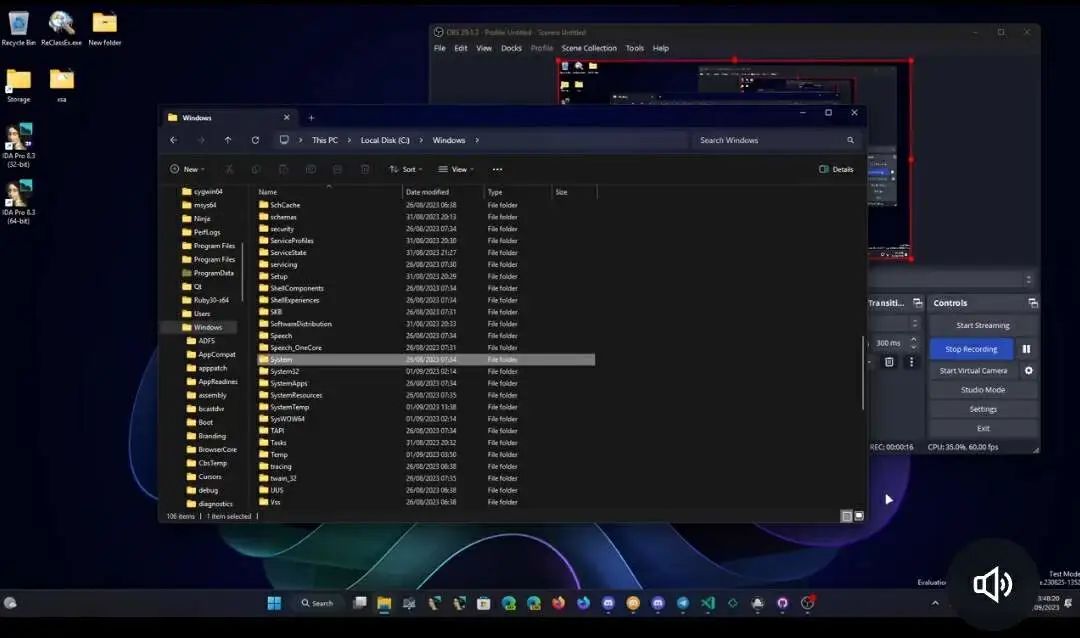Viewport: 1080px width, 638px height.
Task: Open the Tools menu in OBS
Action: pyautogui.click(x=634, y=48)
